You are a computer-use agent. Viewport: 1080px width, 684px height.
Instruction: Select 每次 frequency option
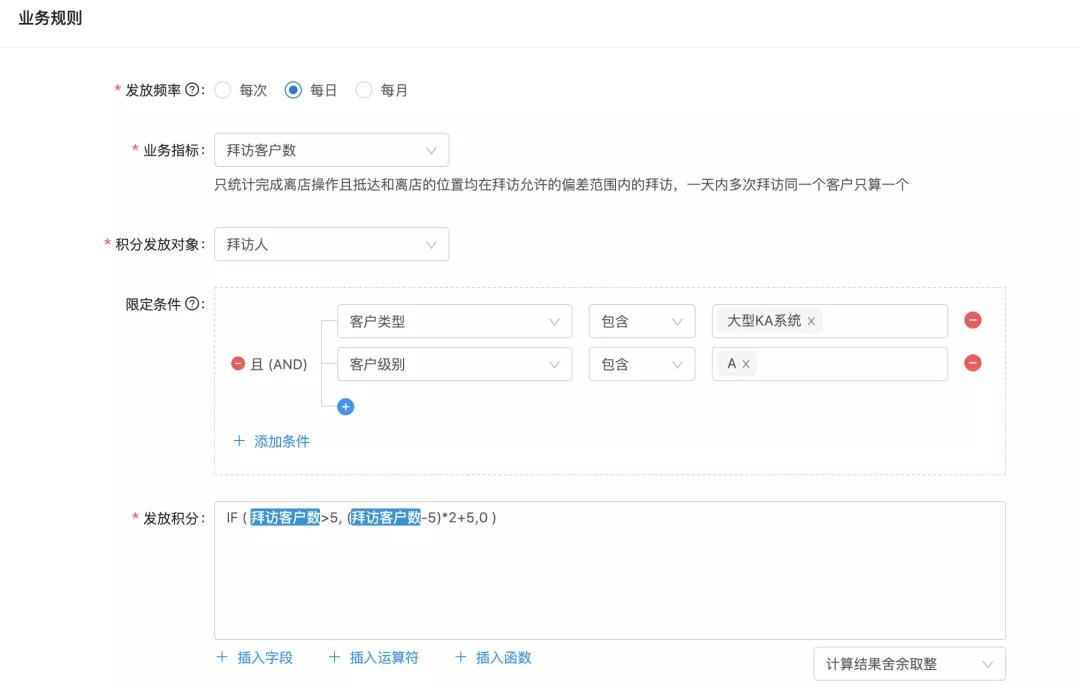coord(223,90)
